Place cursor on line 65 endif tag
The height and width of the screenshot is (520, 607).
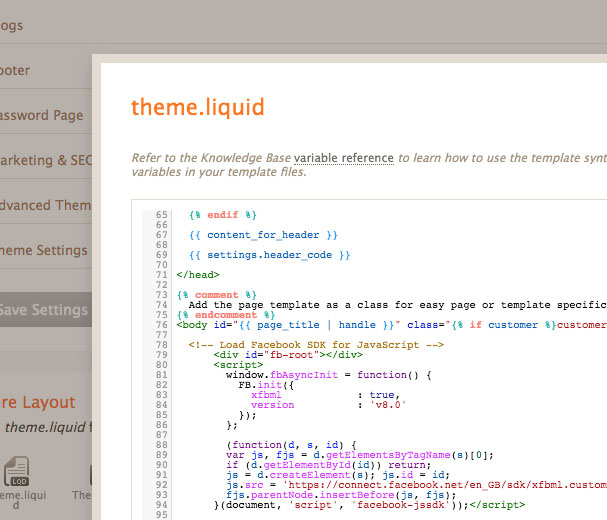click(x=223, y=215)
